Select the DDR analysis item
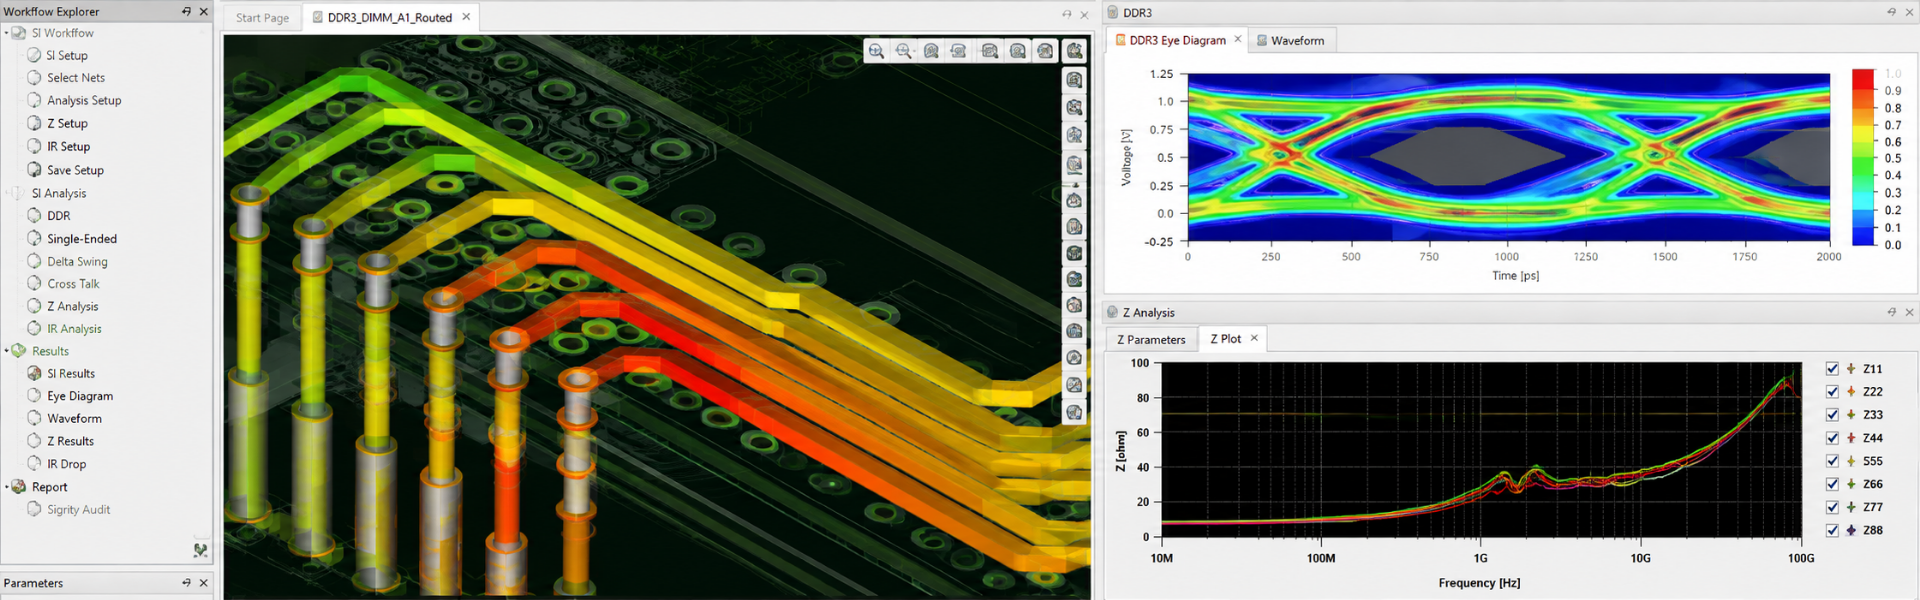This screenshot has height=600, width=1920. click(58, 216)
